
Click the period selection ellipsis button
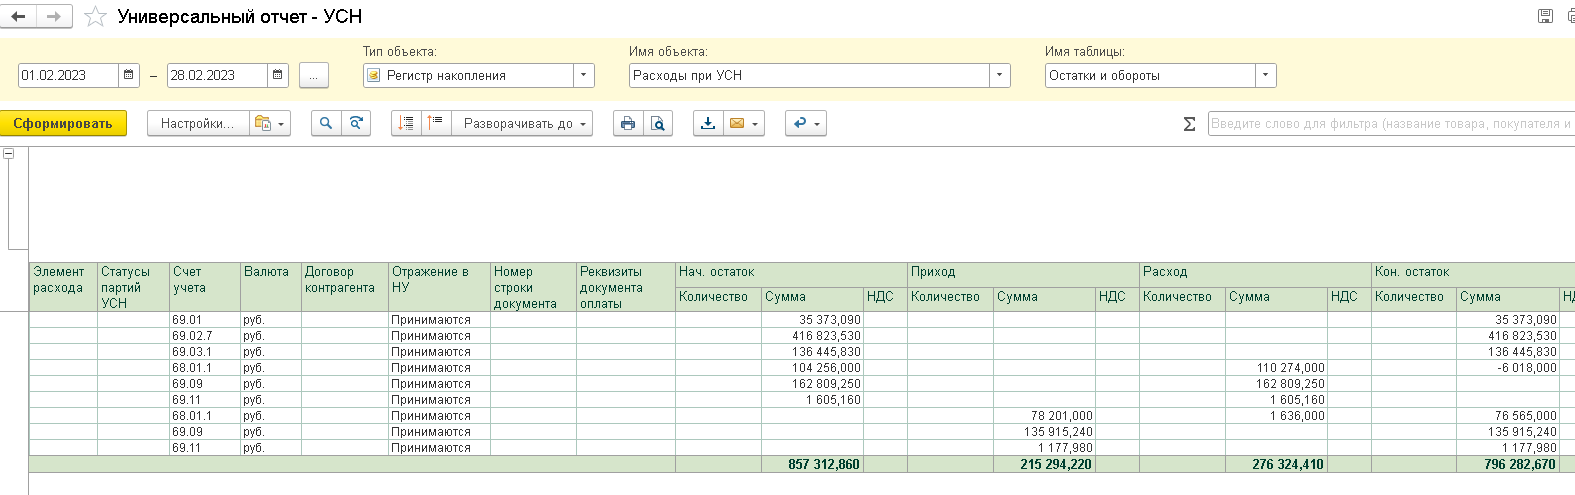313,75
